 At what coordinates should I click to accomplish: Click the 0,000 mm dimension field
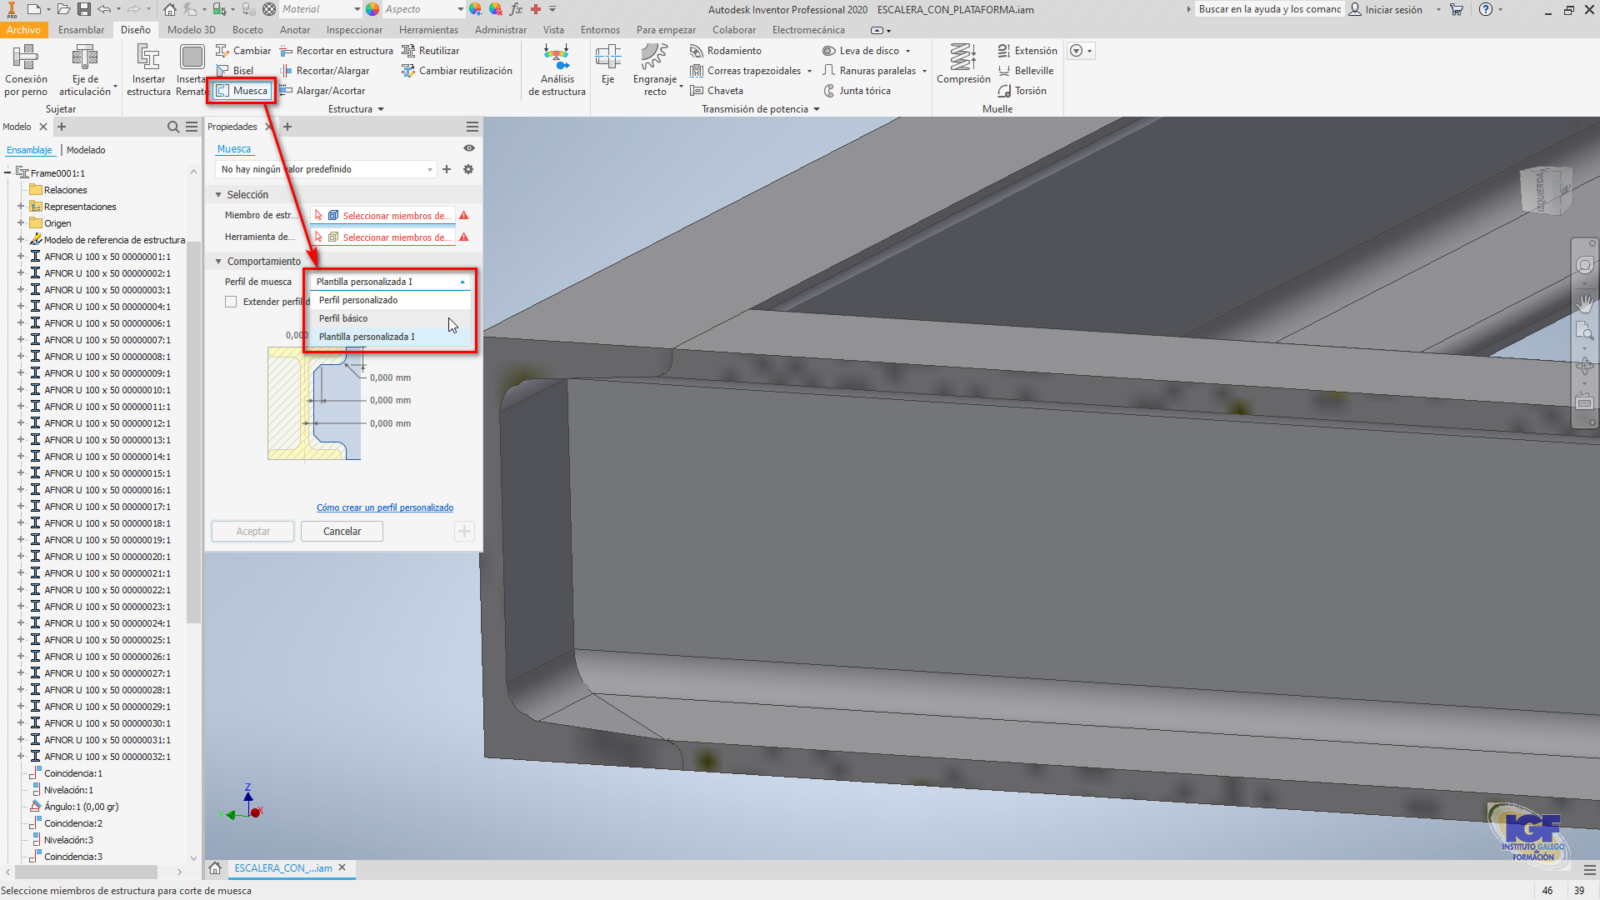pos(389,377)
